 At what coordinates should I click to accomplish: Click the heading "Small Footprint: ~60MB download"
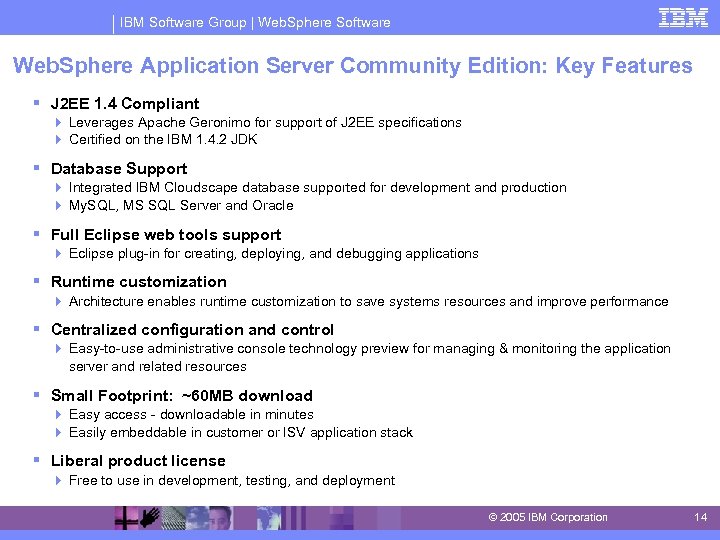(x=182, y=395)
